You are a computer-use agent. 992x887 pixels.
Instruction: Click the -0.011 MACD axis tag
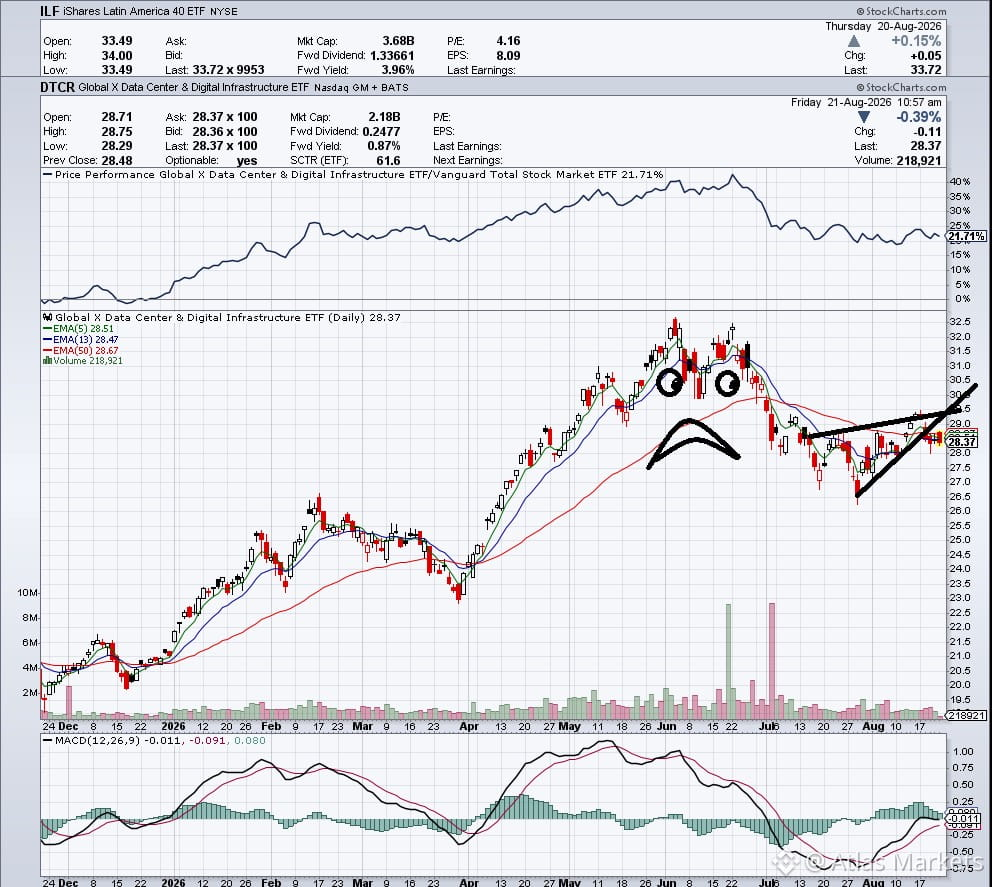coord(963,818)
